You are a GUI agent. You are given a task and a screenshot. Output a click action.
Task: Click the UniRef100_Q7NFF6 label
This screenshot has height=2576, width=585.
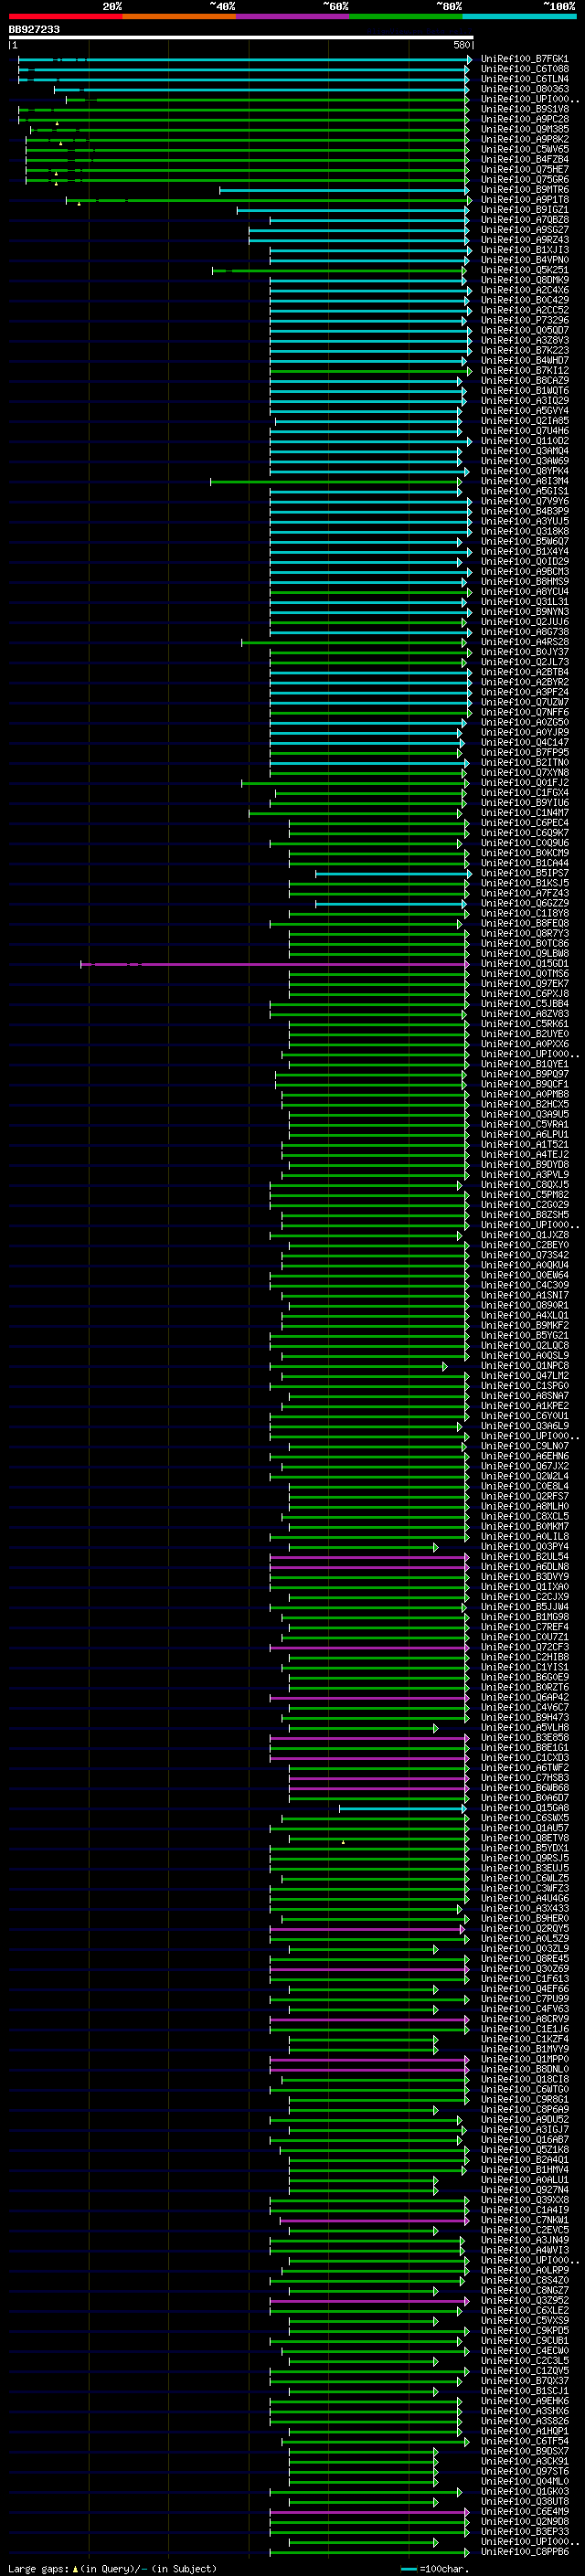pyautogui.click(x=524, y=713)
